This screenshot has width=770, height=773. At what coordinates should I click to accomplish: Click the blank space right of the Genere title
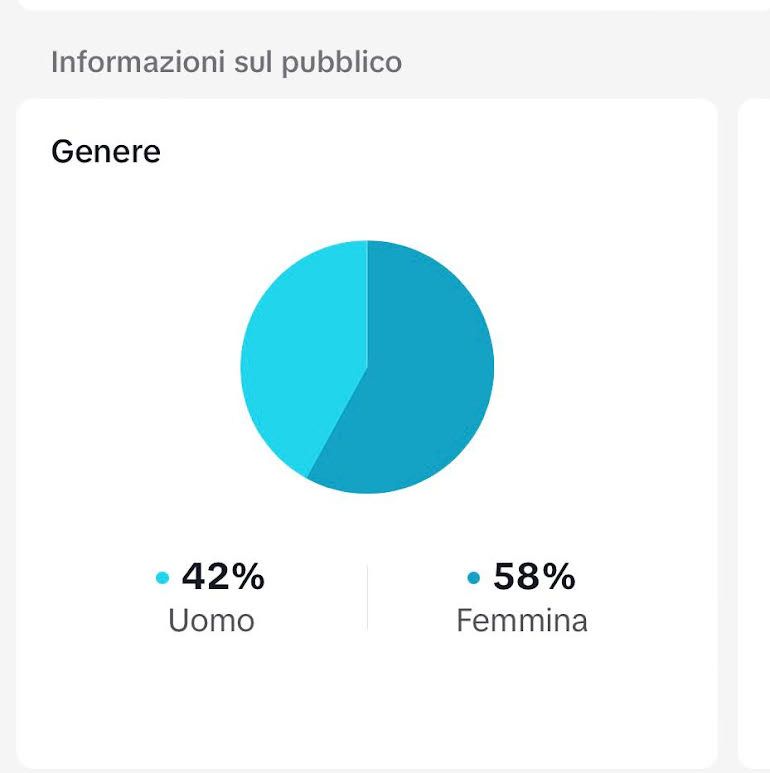(x=434, y=151)
